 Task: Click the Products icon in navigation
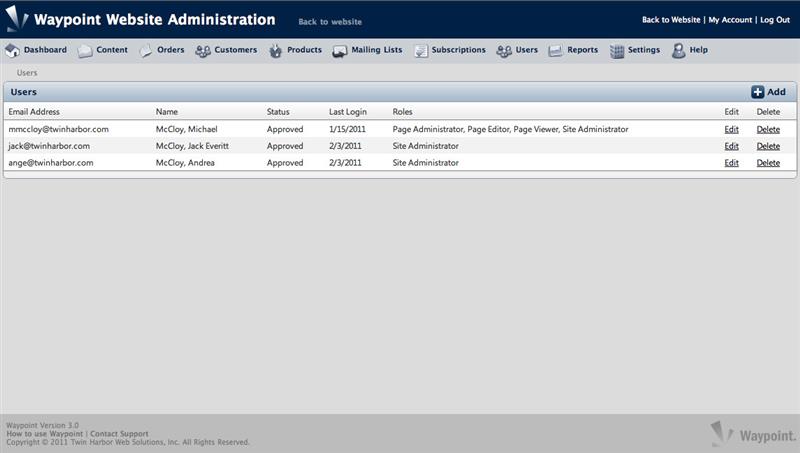click(276, 51)
